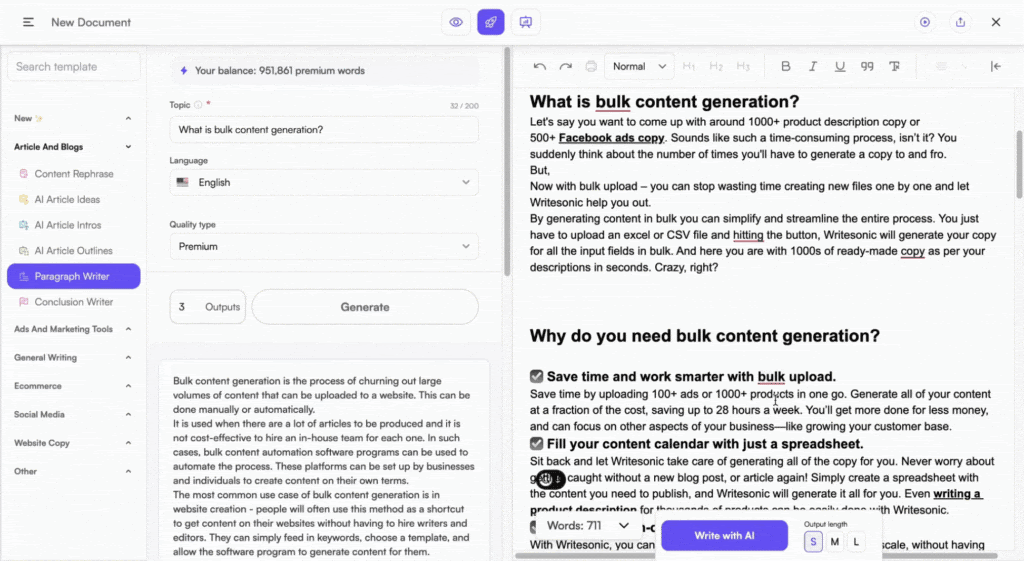Click the 3 Outputs number field
Screen dimensions: 1024x561
coord(208,307)
